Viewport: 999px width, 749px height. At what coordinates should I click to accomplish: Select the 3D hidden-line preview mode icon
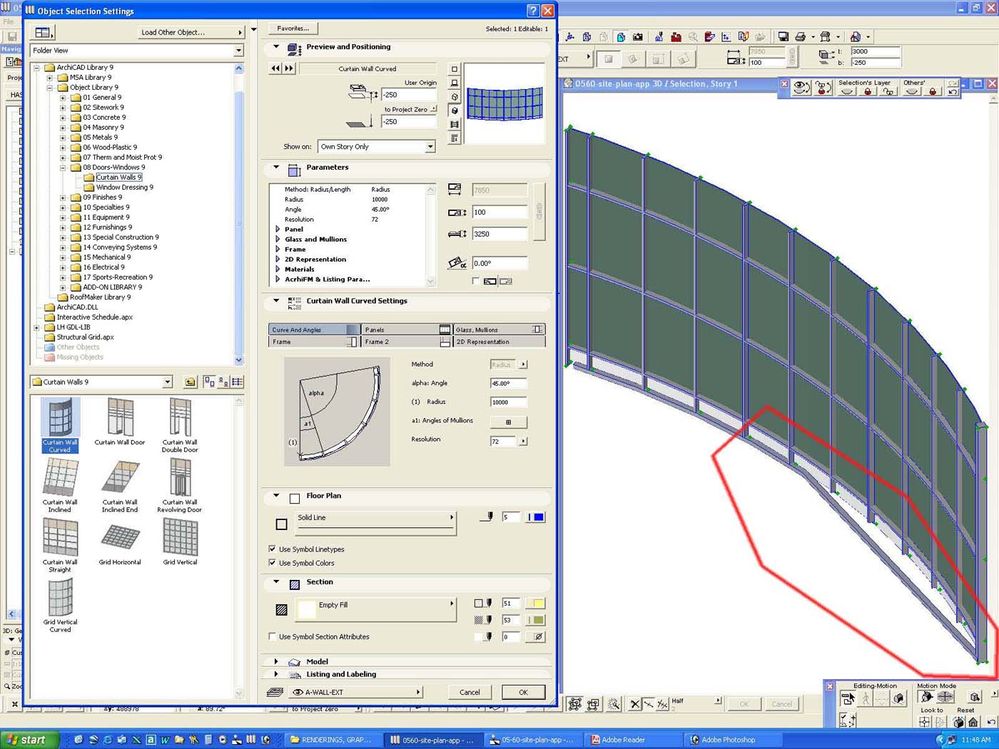pyautogui.click(x=454, y=97)
